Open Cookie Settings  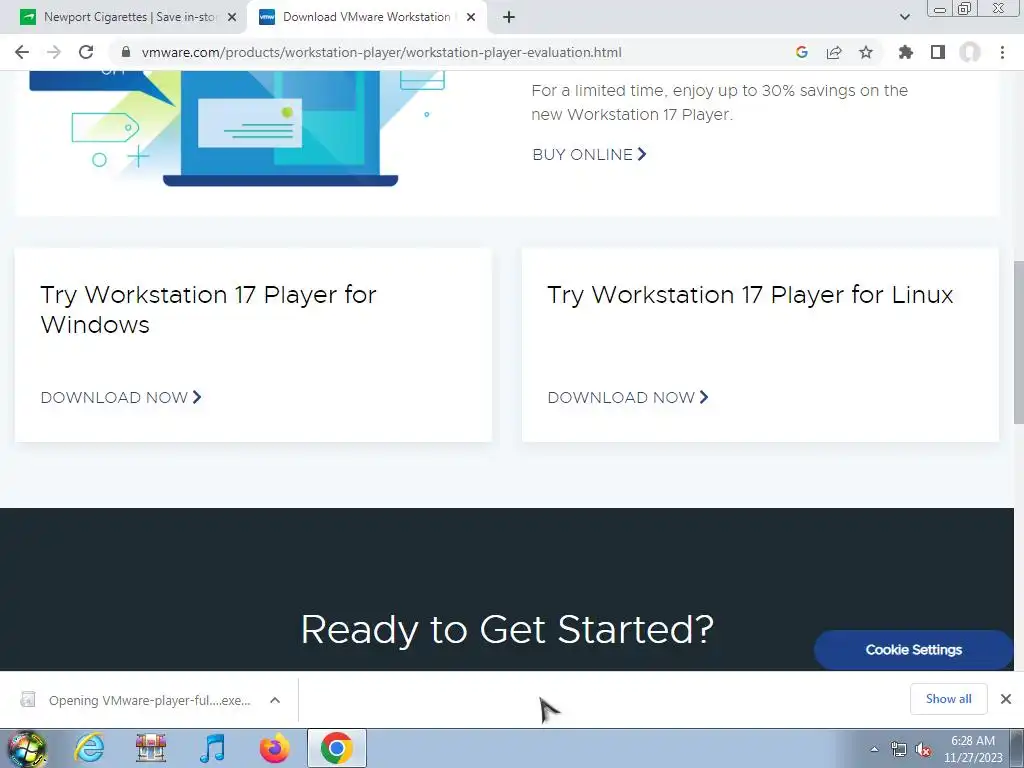pyautogui.click(x=913, y=650)
